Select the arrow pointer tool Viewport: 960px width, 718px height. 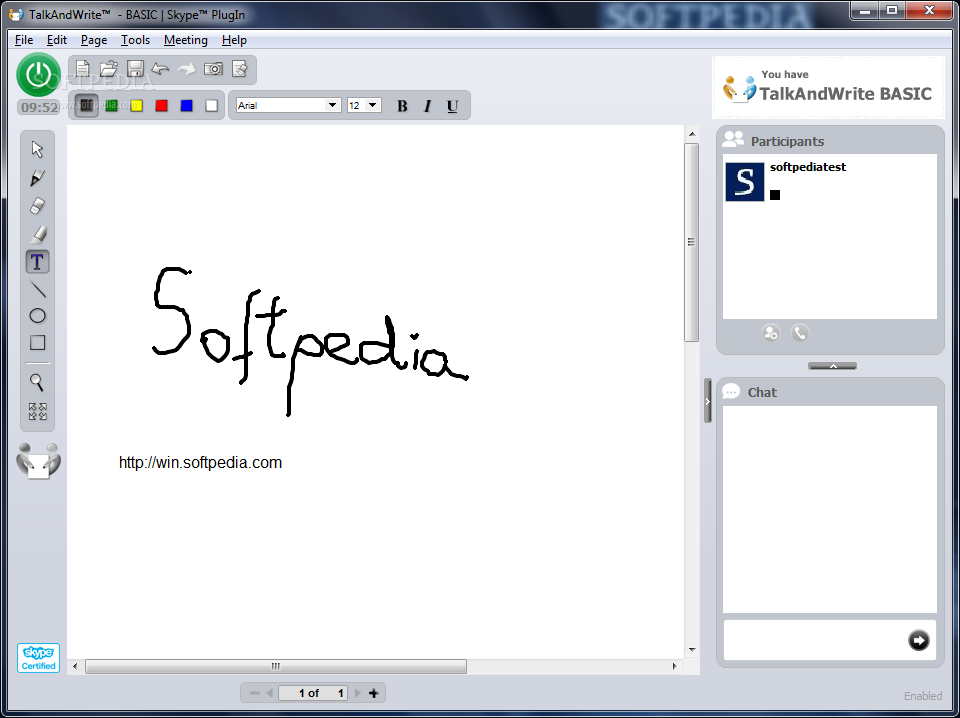[37, 149]
